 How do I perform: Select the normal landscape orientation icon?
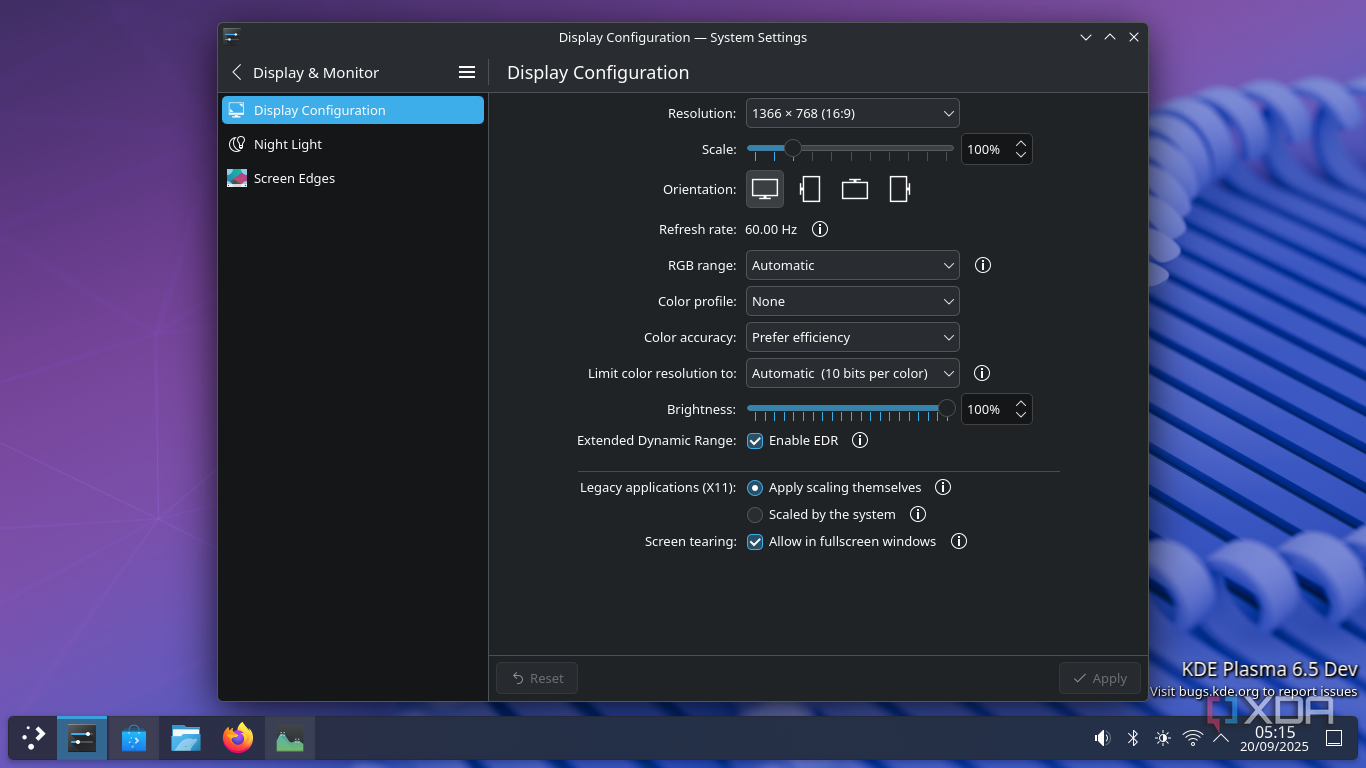[765, 189]
